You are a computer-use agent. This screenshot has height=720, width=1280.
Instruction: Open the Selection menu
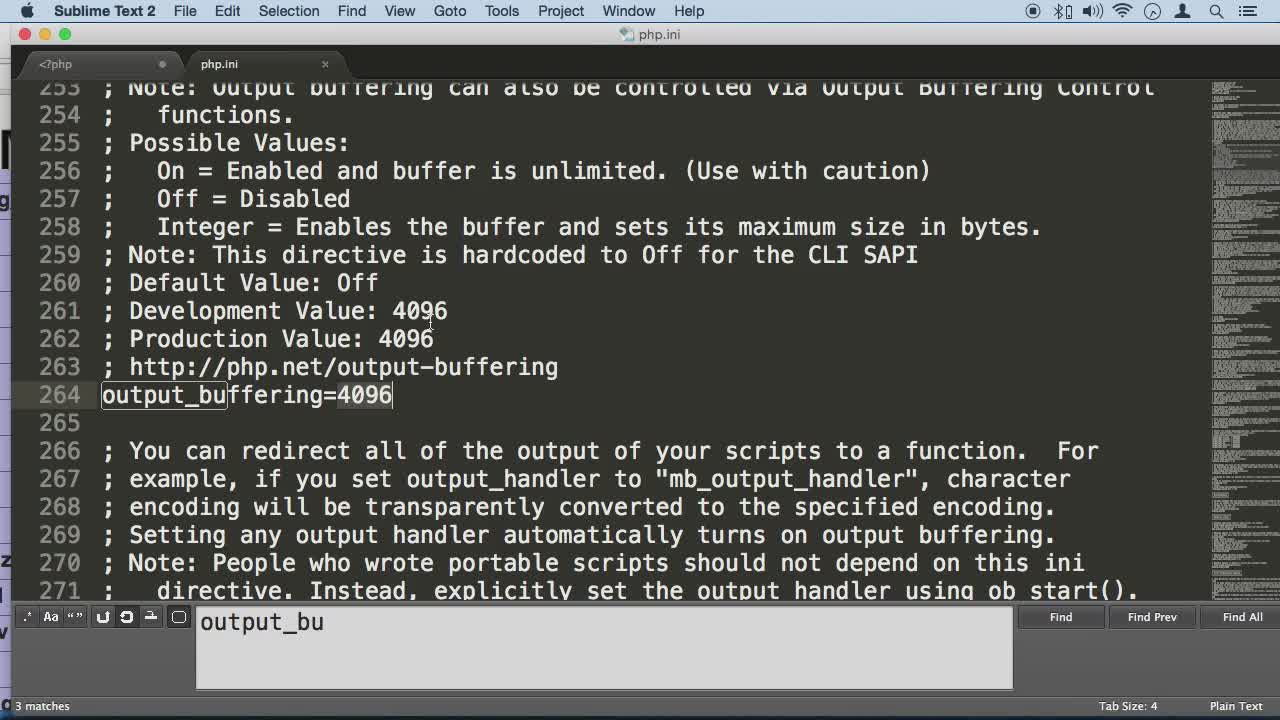click(x=289, y=11)
